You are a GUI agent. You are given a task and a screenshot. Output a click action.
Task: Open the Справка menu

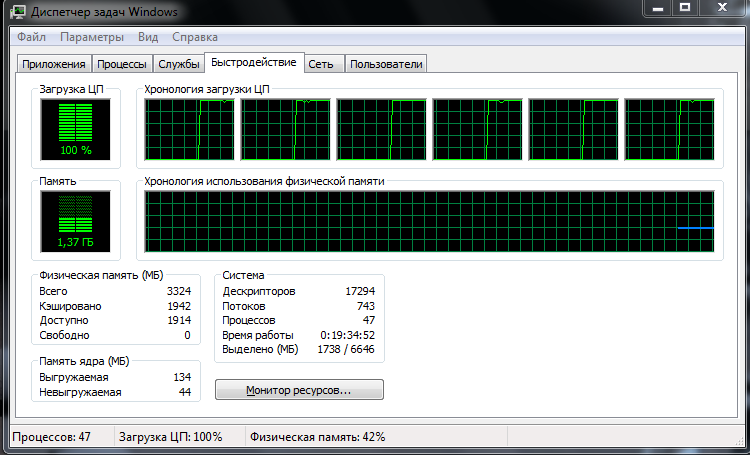[x=195, y=37]
